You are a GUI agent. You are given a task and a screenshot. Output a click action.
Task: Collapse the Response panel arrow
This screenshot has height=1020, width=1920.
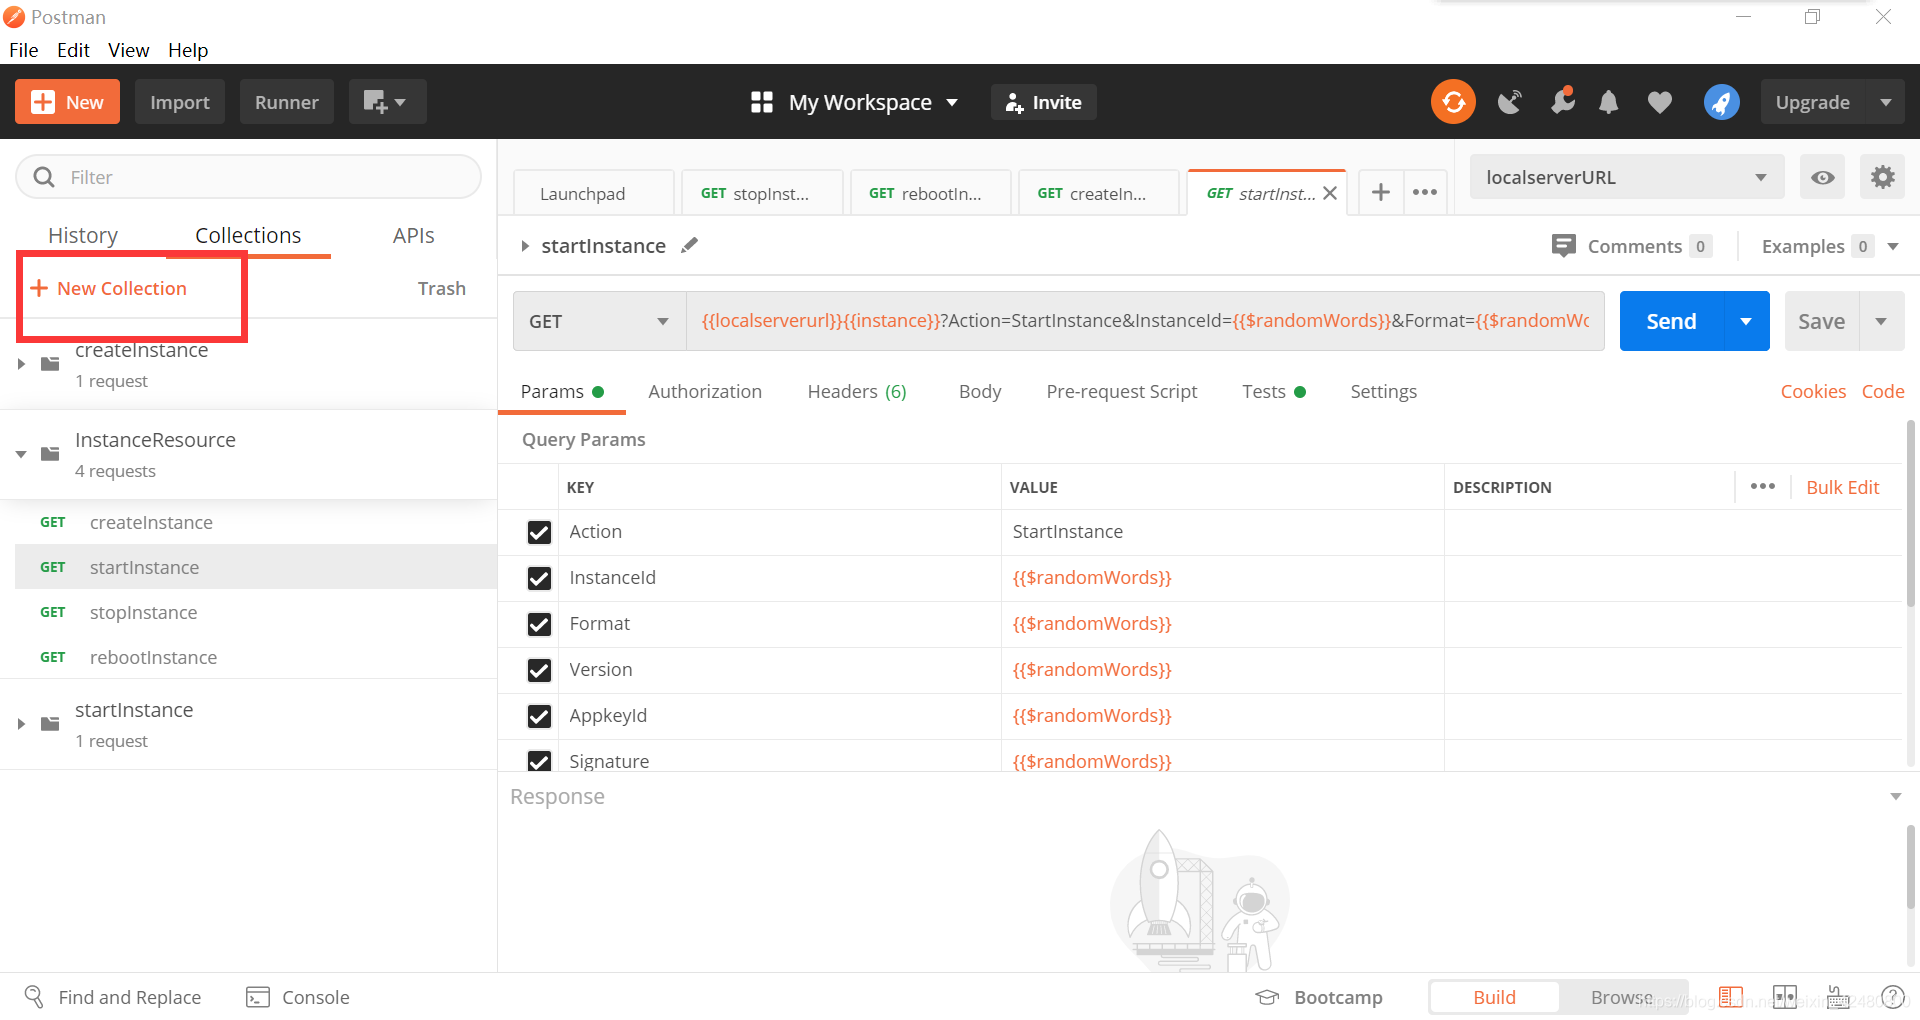tap(1895, 797)
